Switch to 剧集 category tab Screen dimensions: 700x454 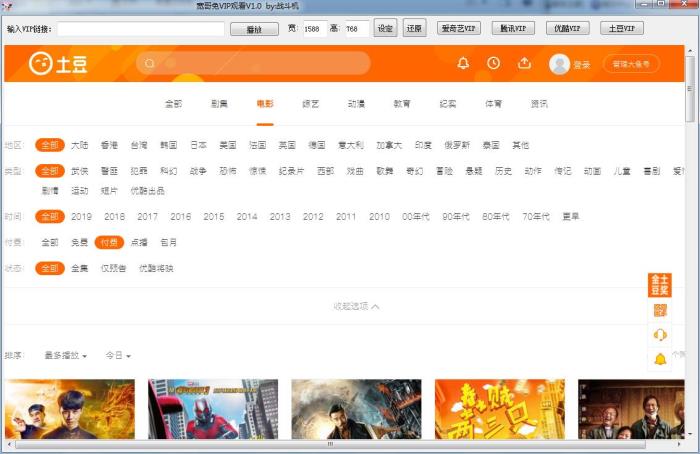[219, 104]
